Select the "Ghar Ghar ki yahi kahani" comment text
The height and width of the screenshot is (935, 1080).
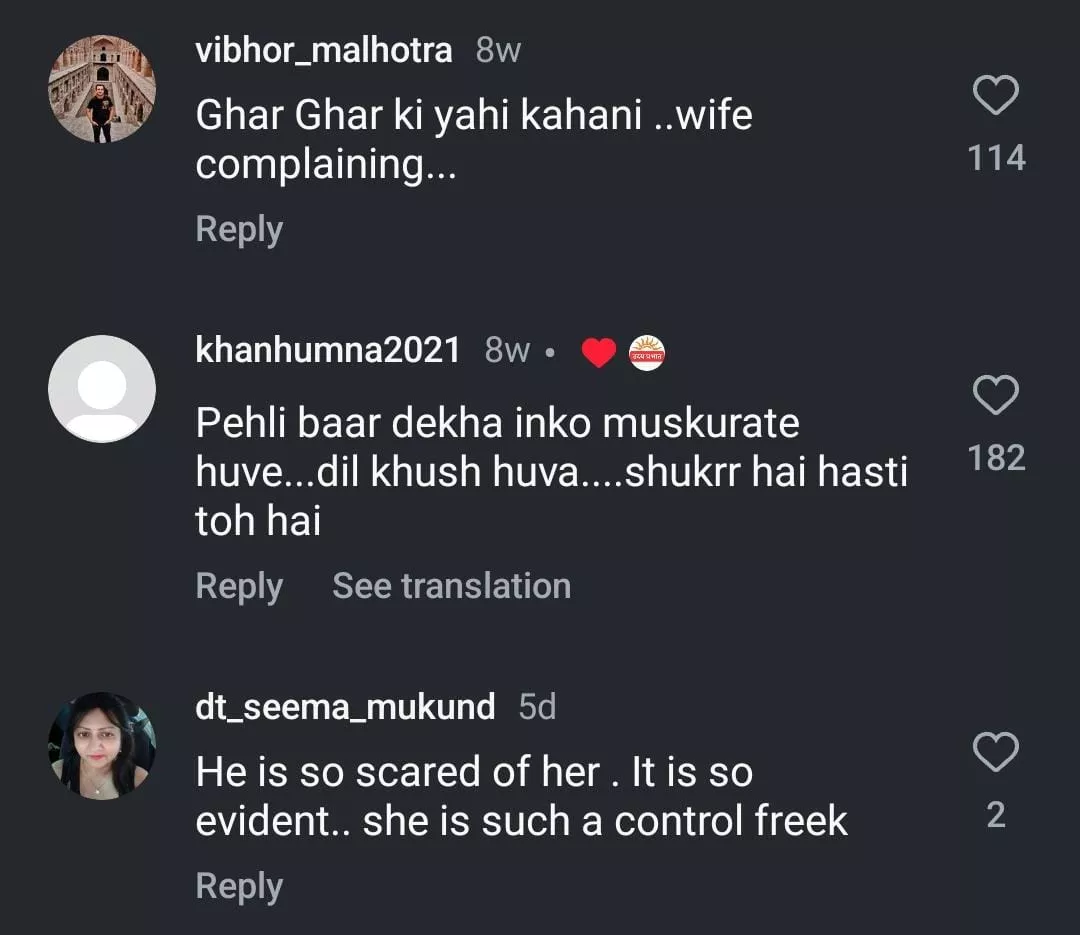(473, 140)
